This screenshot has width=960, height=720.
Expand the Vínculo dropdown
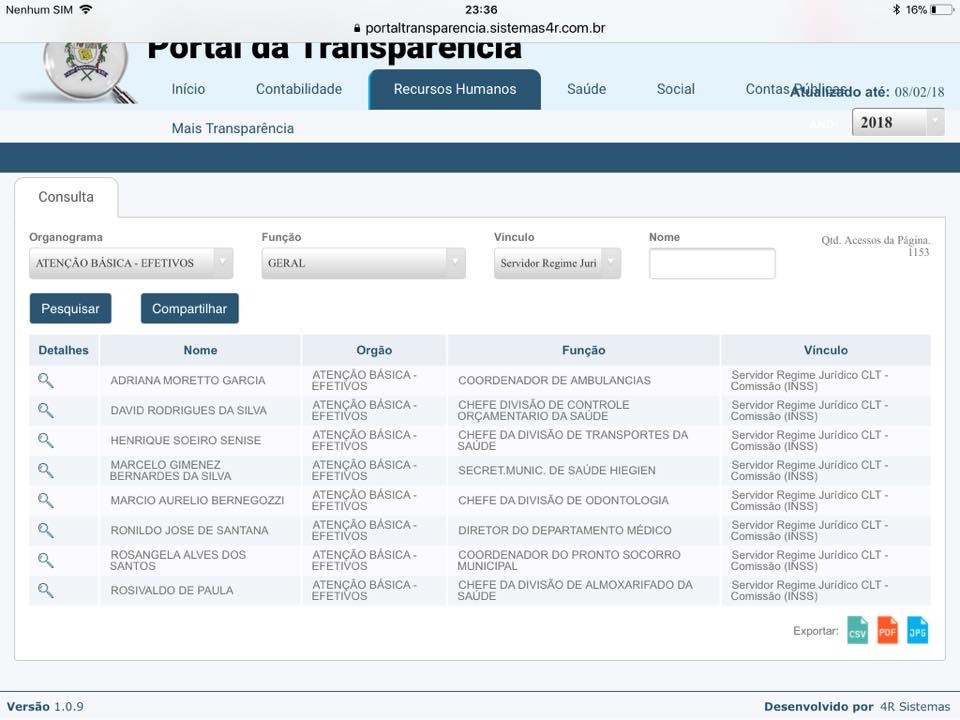[557, 263]
